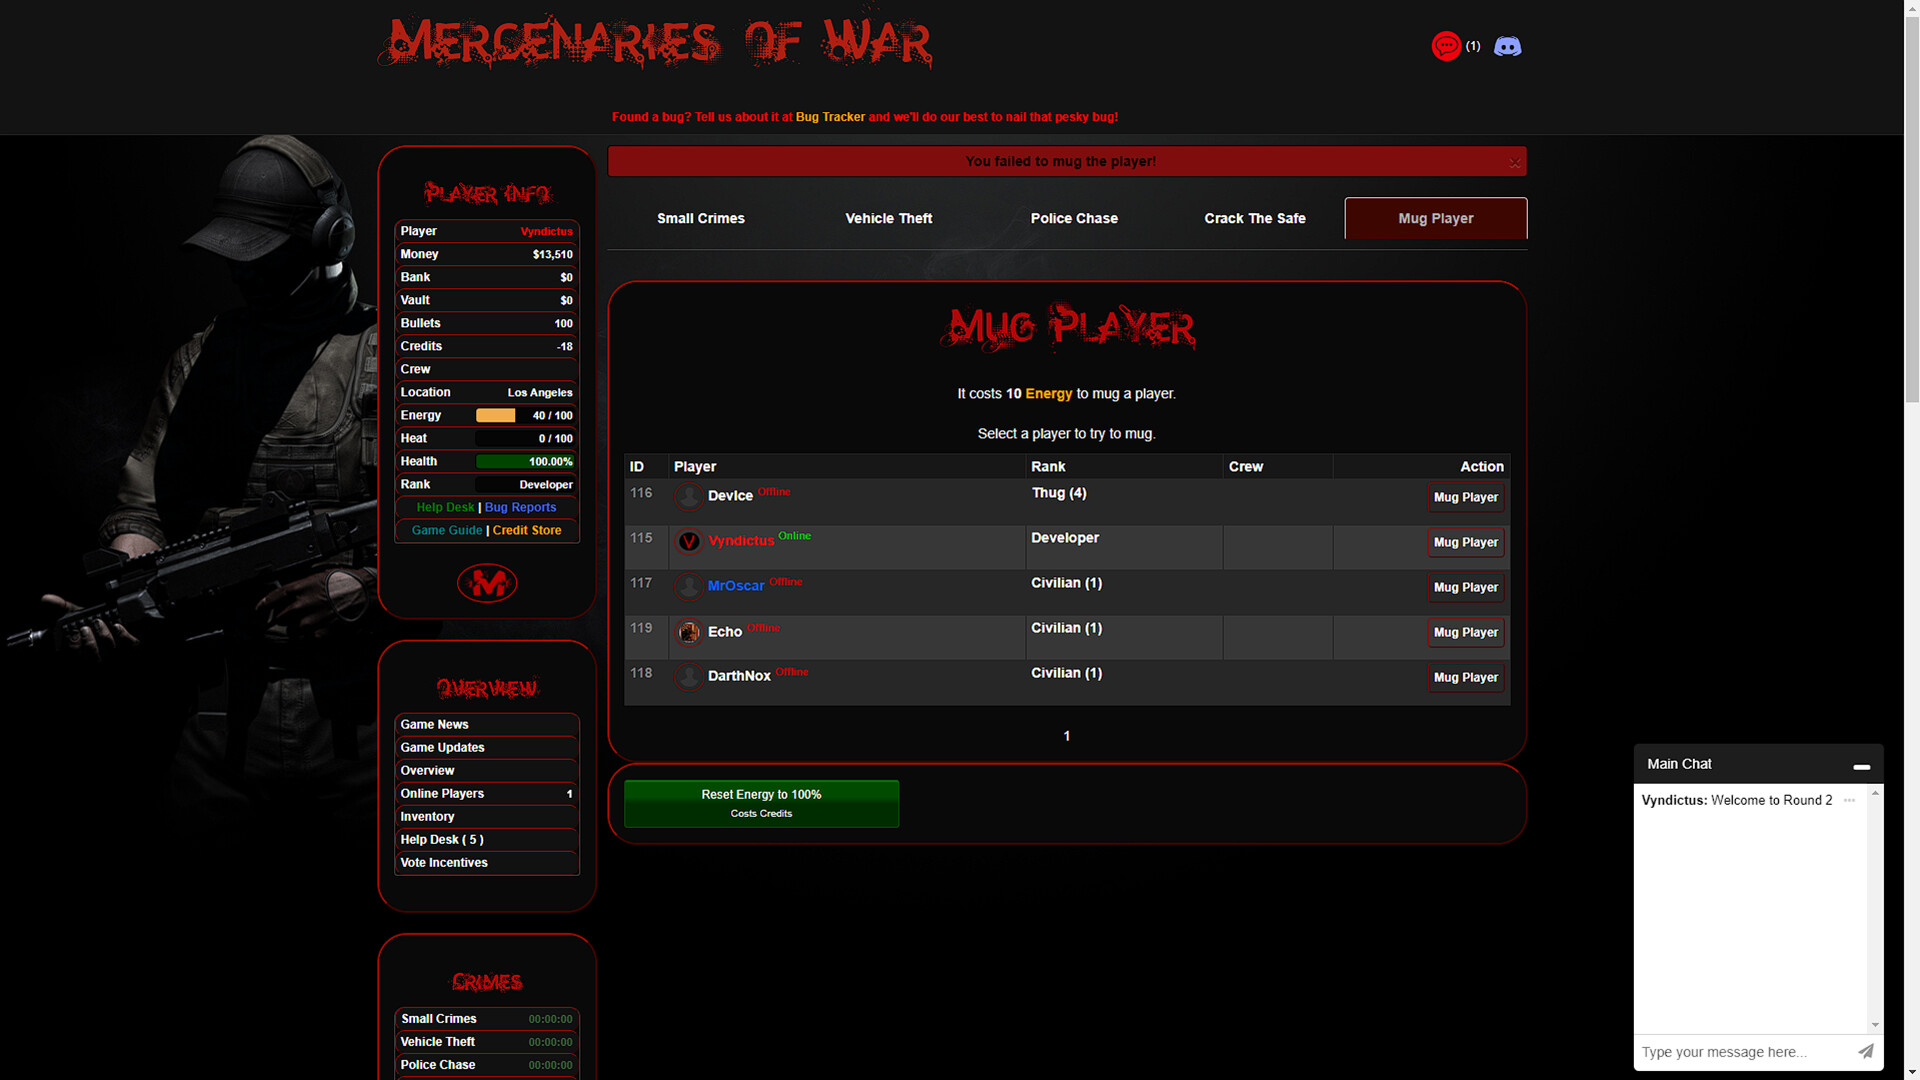This screenshot has height=1080, width=1920.
Task: Send chat message using the paper plane icon
Action: [1865, 1051]
